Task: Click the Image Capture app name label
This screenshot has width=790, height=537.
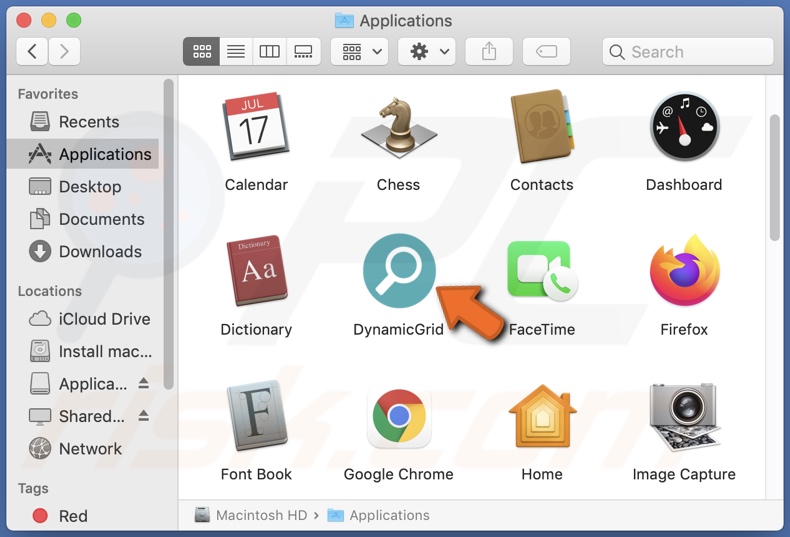Action: [684, 474]
